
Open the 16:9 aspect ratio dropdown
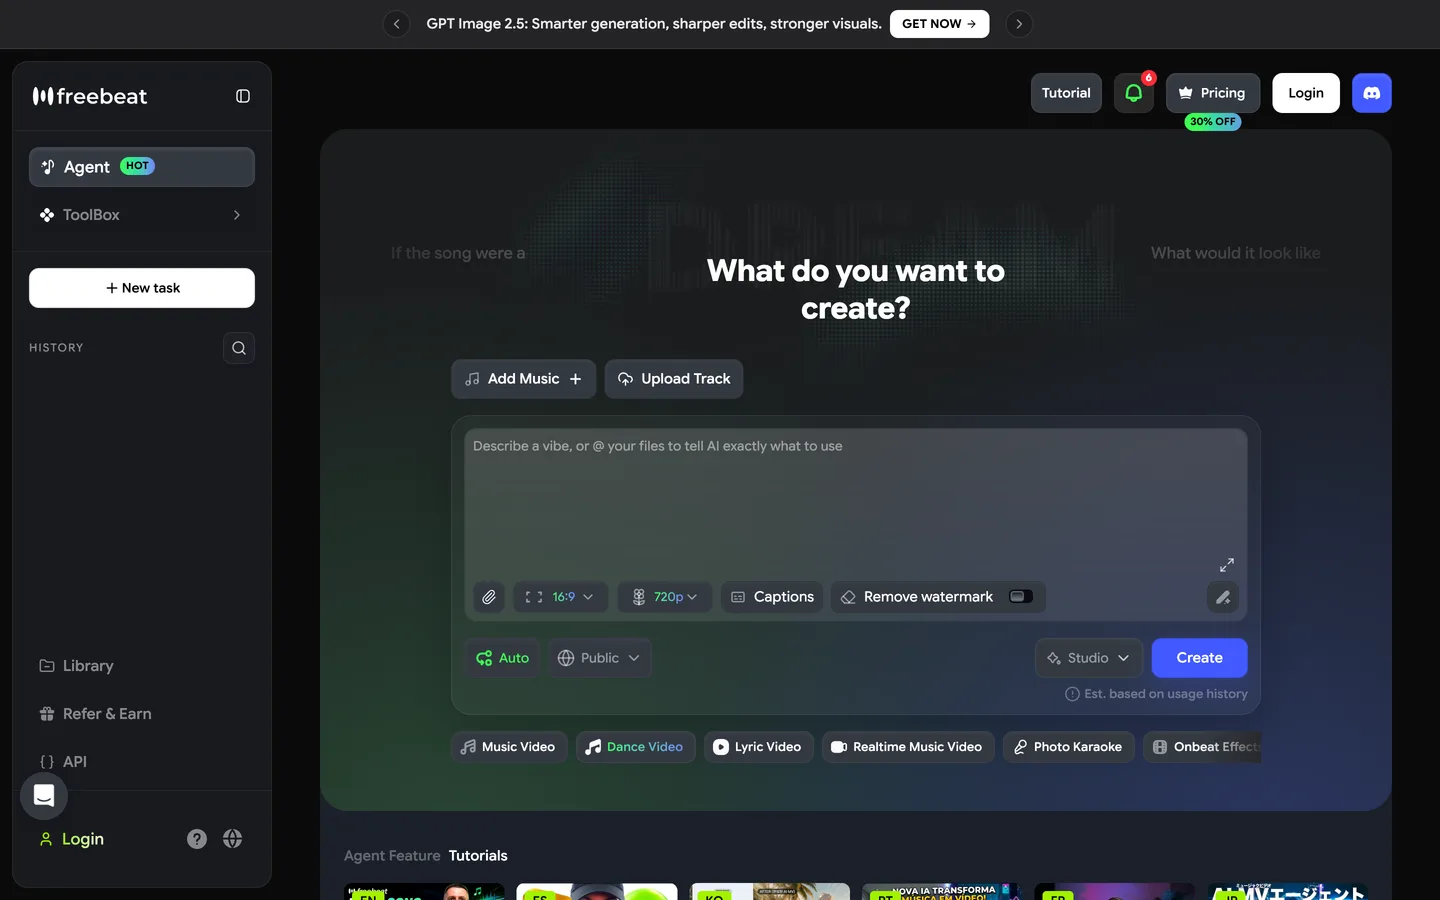click(560, 597)
